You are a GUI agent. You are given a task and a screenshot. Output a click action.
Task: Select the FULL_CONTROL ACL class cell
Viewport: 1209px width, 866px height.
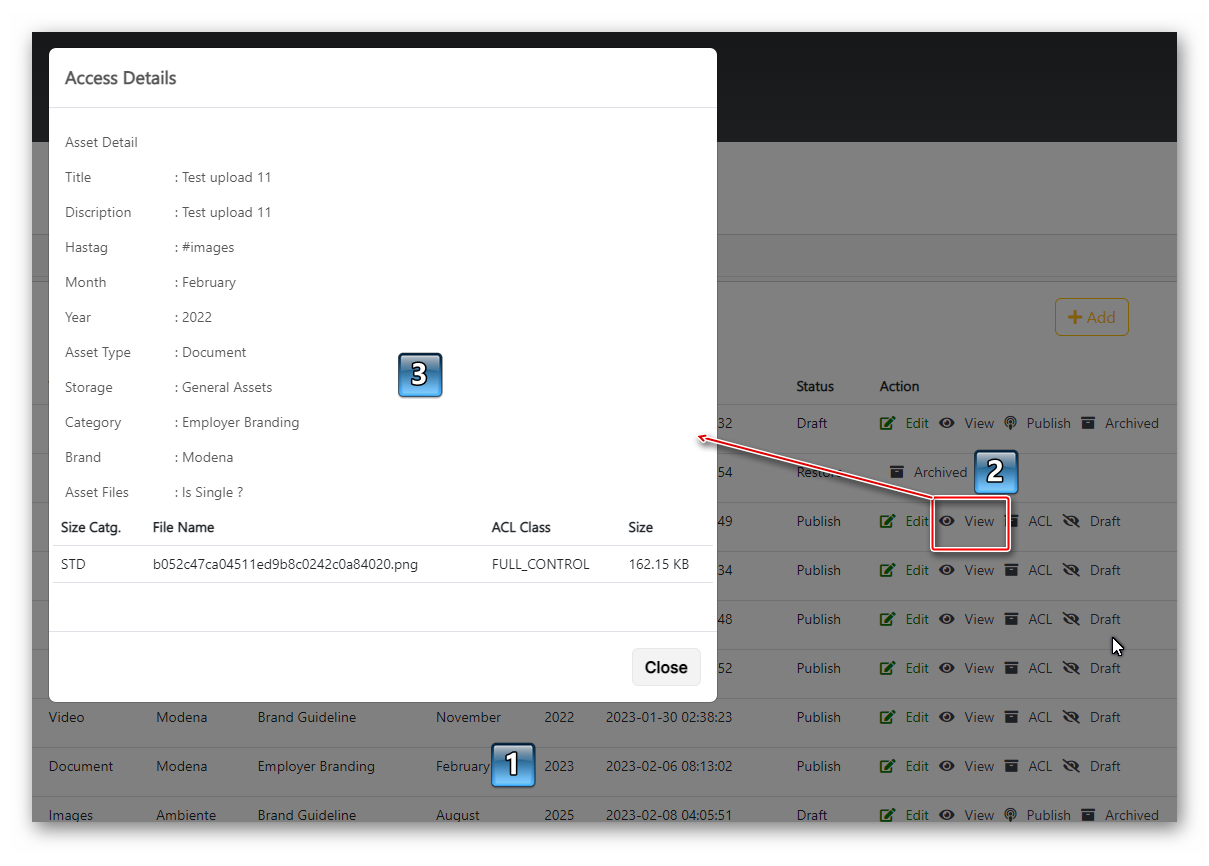coord(540,564)
